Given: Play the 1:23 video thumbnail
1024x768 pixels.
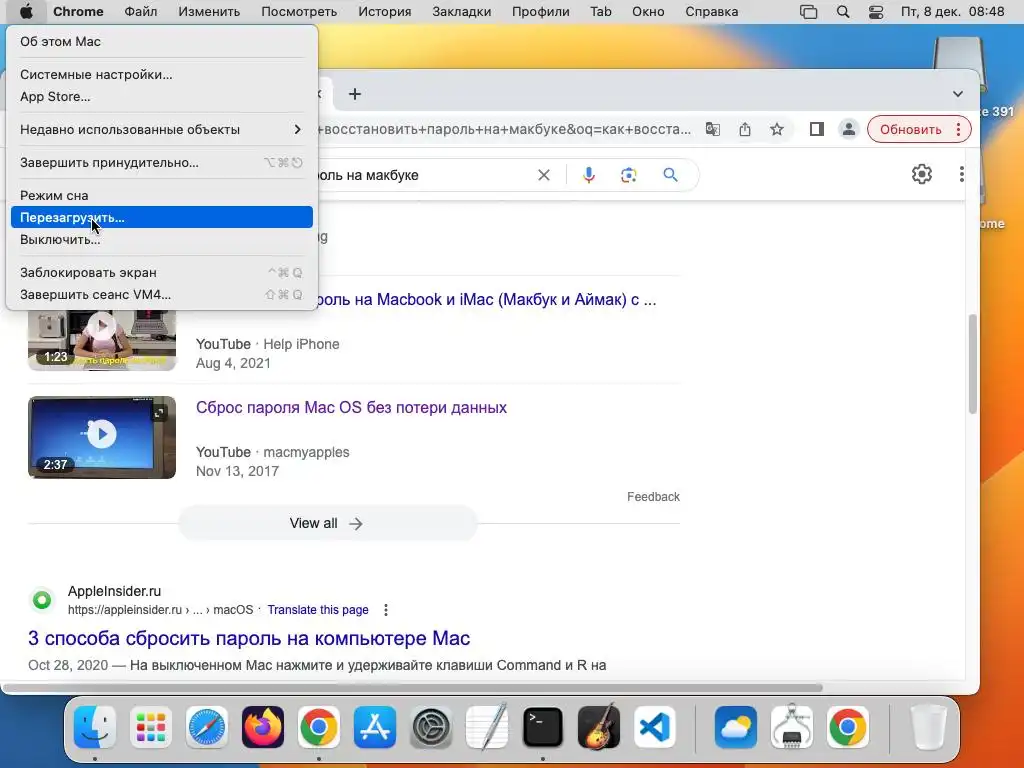Looking at the screenshot, I should (102, 340).
